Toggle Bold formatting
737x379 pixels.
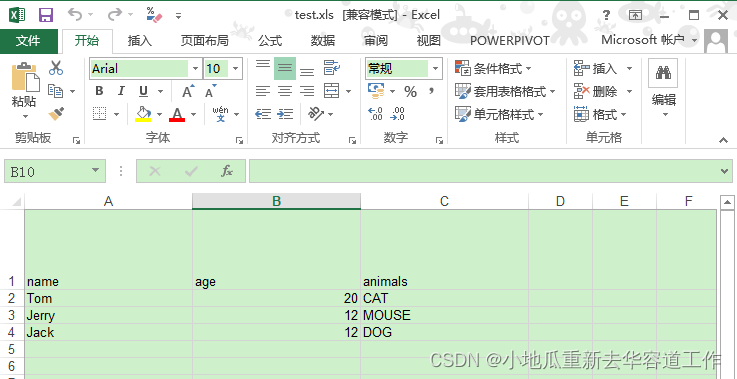[x=99, y=91]
